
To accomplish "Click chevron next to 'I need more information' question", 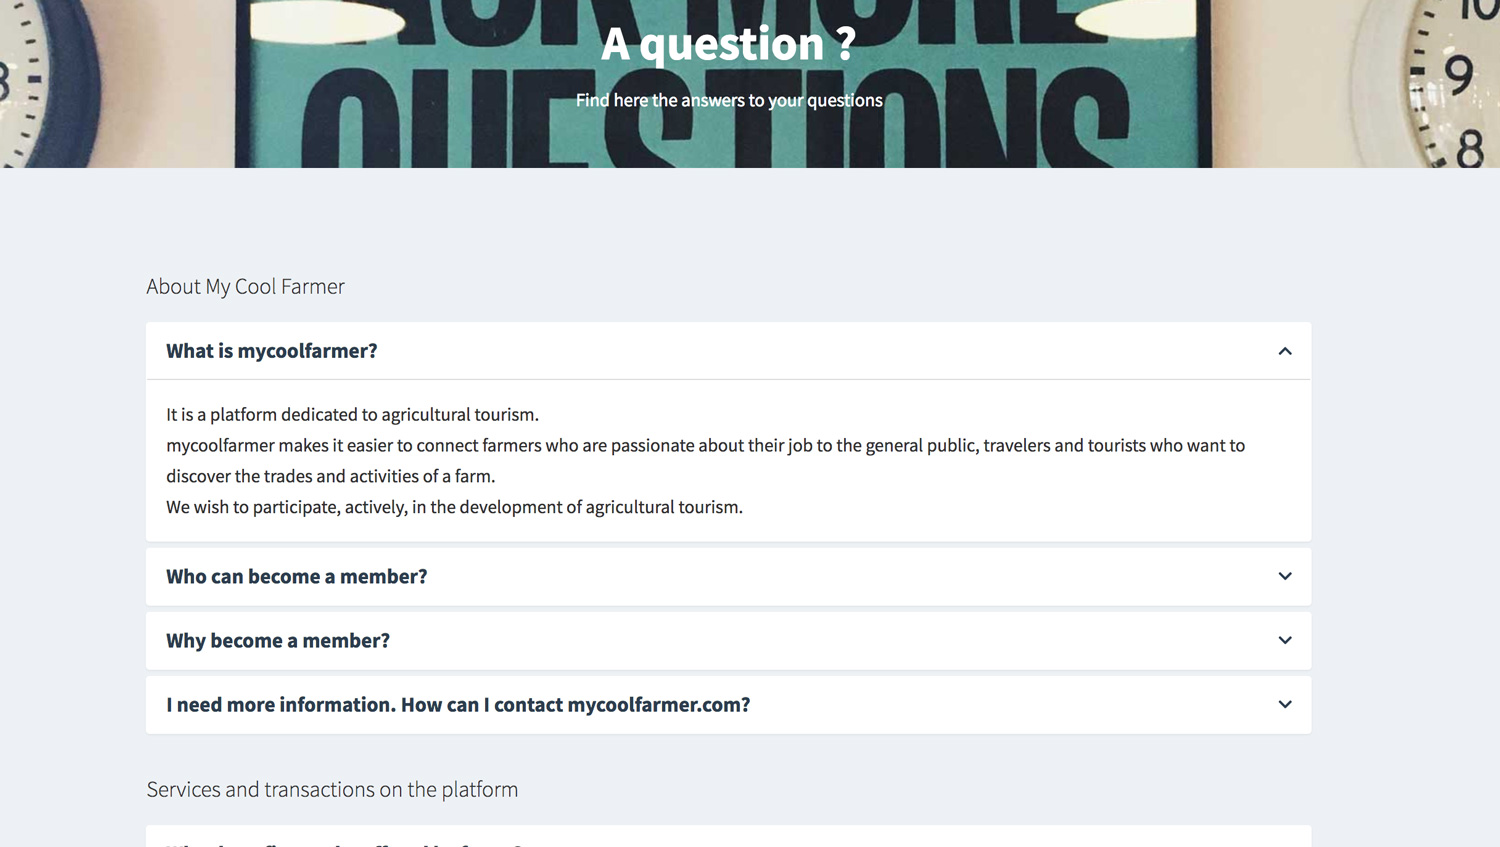I will [x=1285, y=704].
